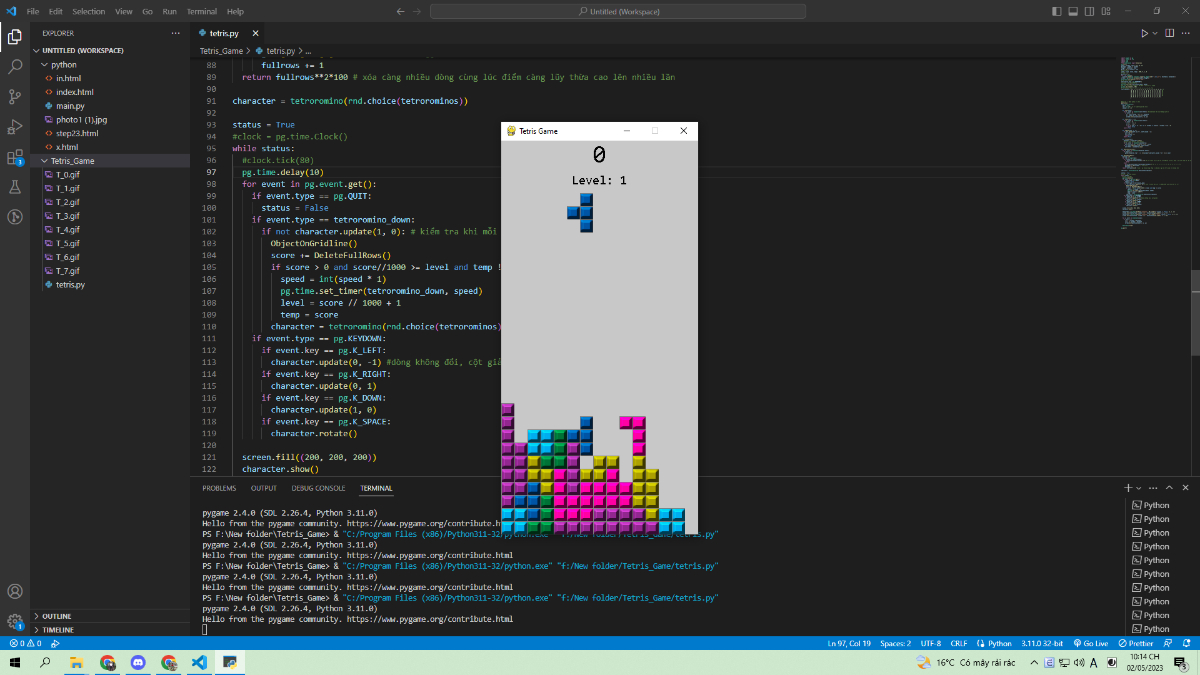1200x675 pixels.
Task: Toggle the secondary side bar layout button
Action: (x=1088, y=11)
